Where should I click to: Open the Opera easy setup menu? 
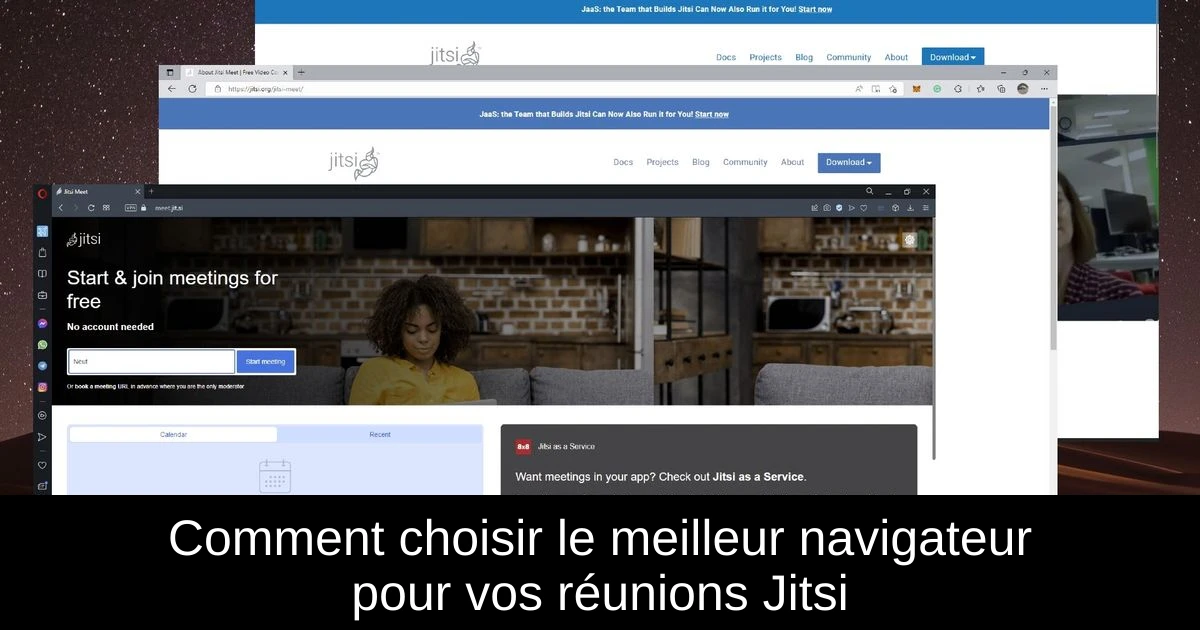coord(925,208)
